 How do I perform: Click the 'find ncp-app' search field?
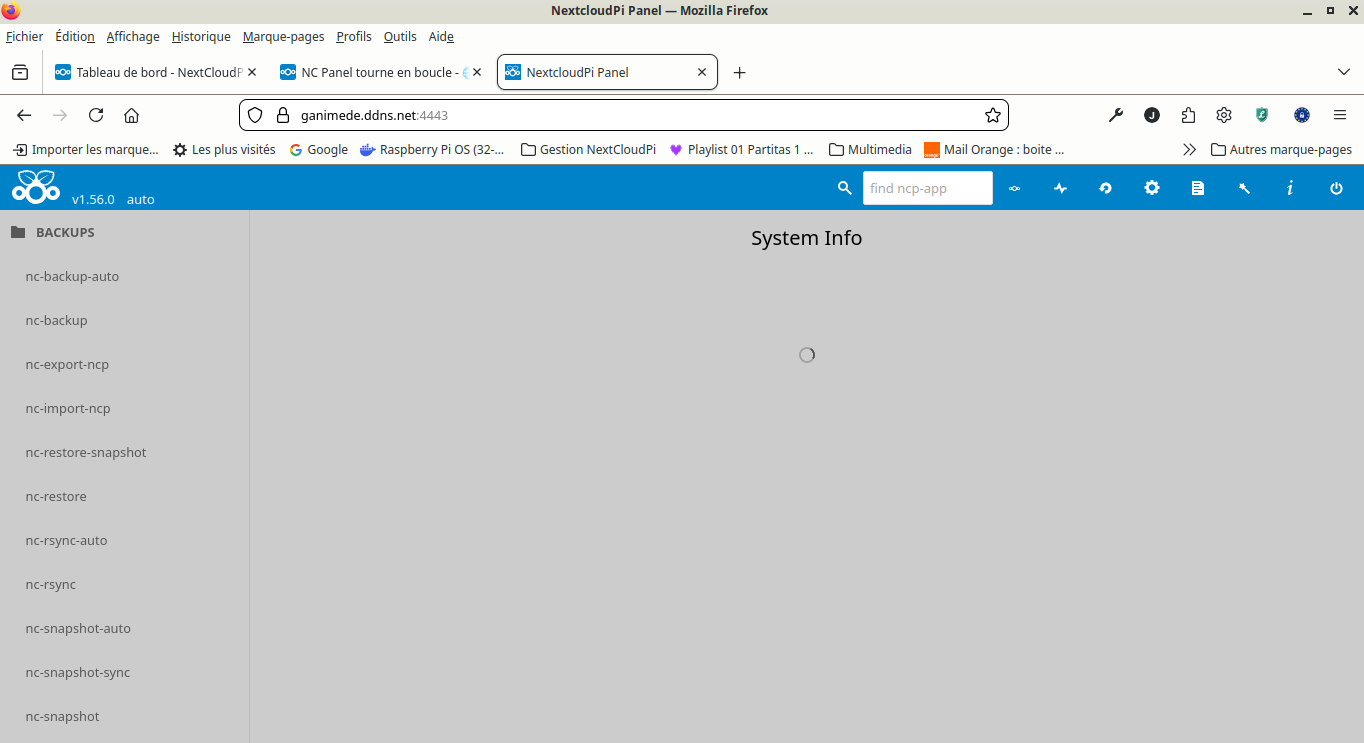[x=927, y=188]
